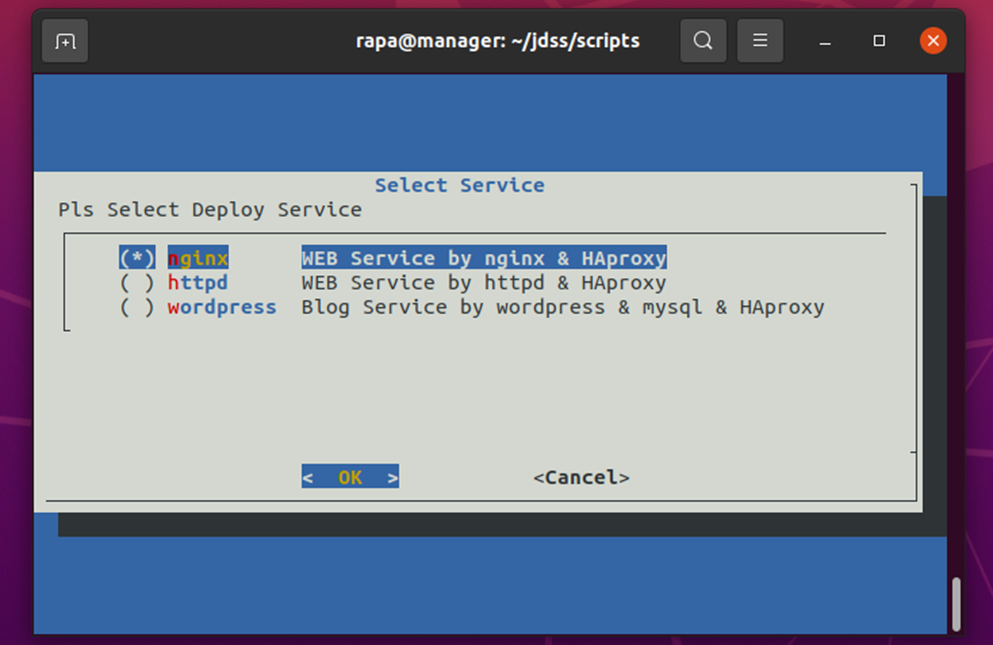The width and height of the screenshot is (993, 645).
Task: Select the wordpress radio option
Action: 137,307
